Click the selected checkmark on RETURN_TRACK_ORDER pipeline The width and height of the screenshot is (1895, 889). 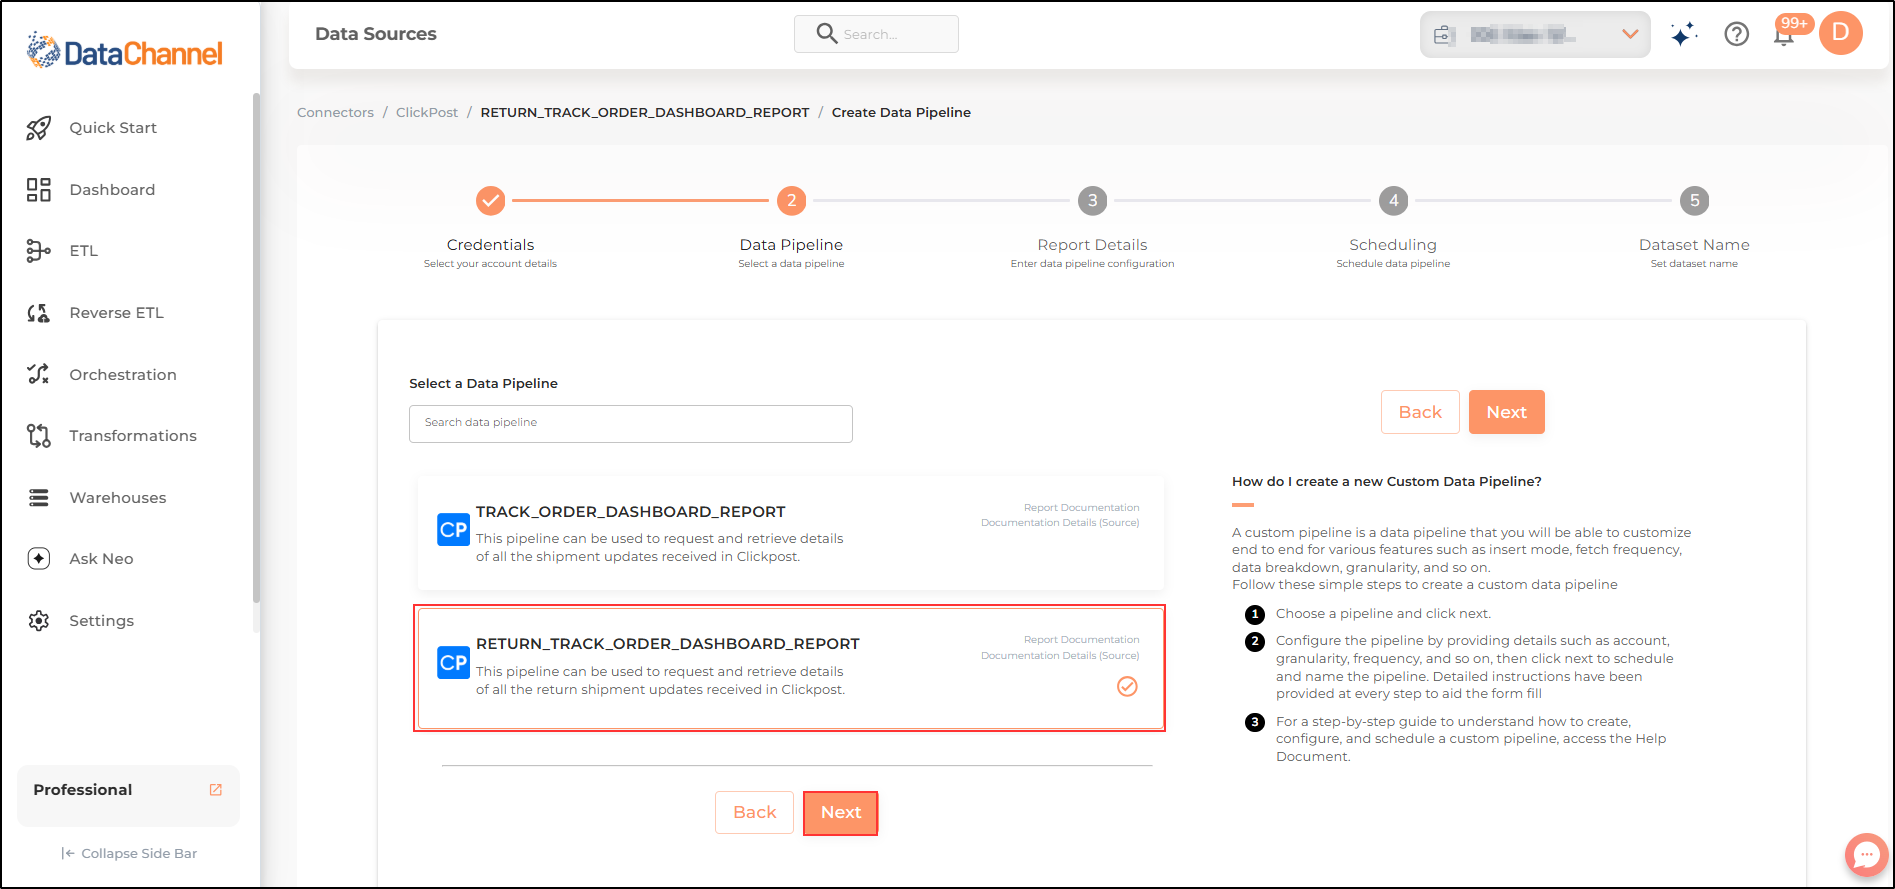coord(1127,686)
